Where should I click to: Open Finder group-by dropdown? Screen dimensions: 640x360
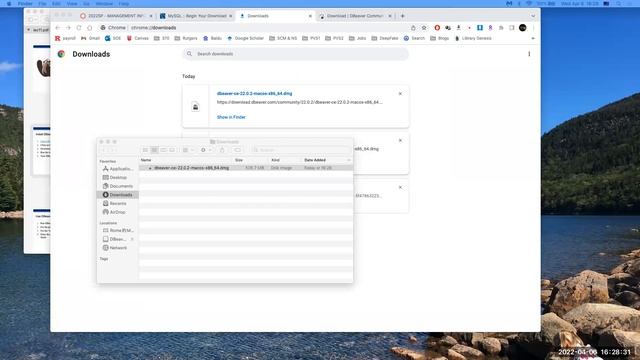[x=188, y=150]
